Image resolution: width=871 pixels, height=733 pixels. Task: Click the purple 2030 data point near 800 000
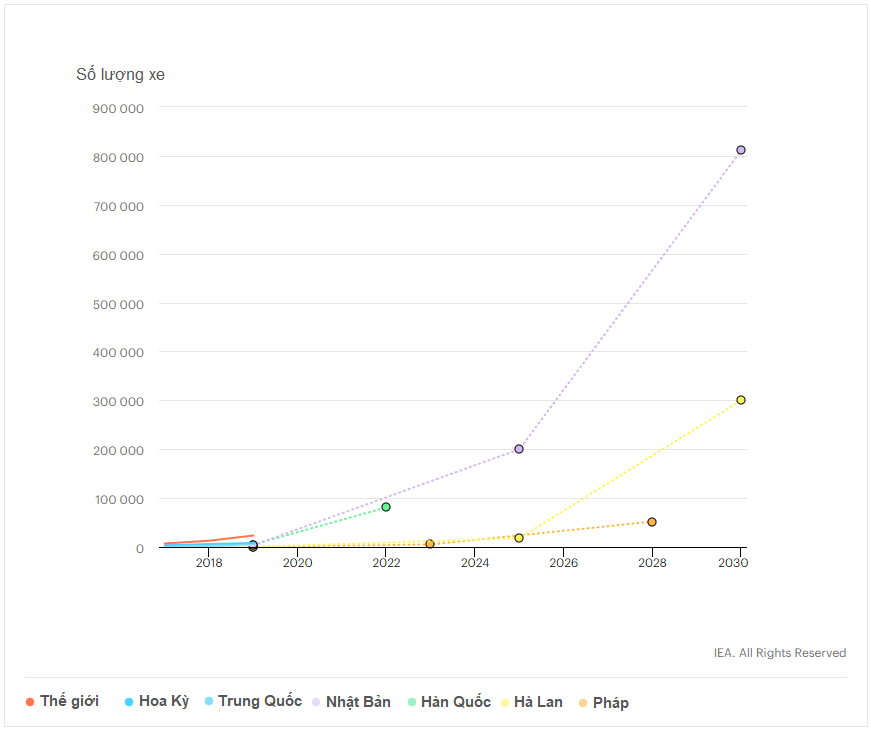(741, 150)
